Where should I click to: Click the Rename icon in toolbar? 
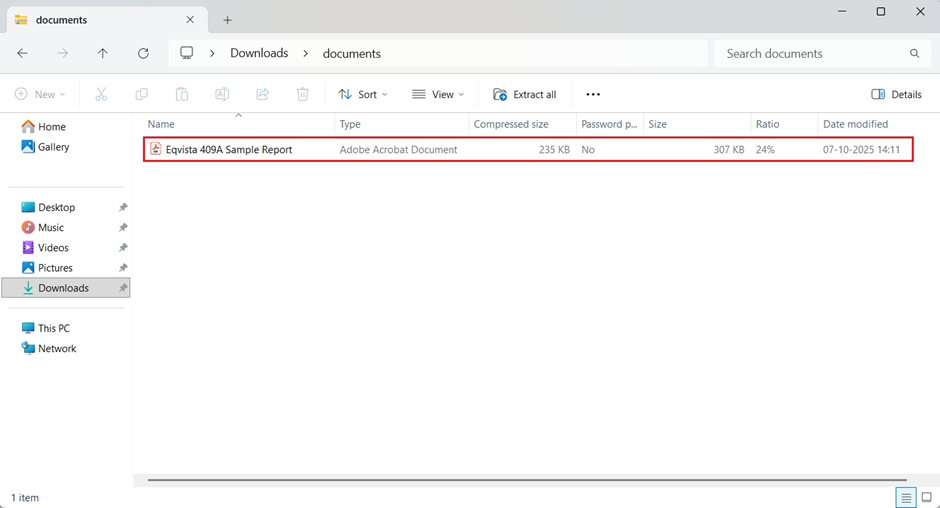[x=222, y=94]
